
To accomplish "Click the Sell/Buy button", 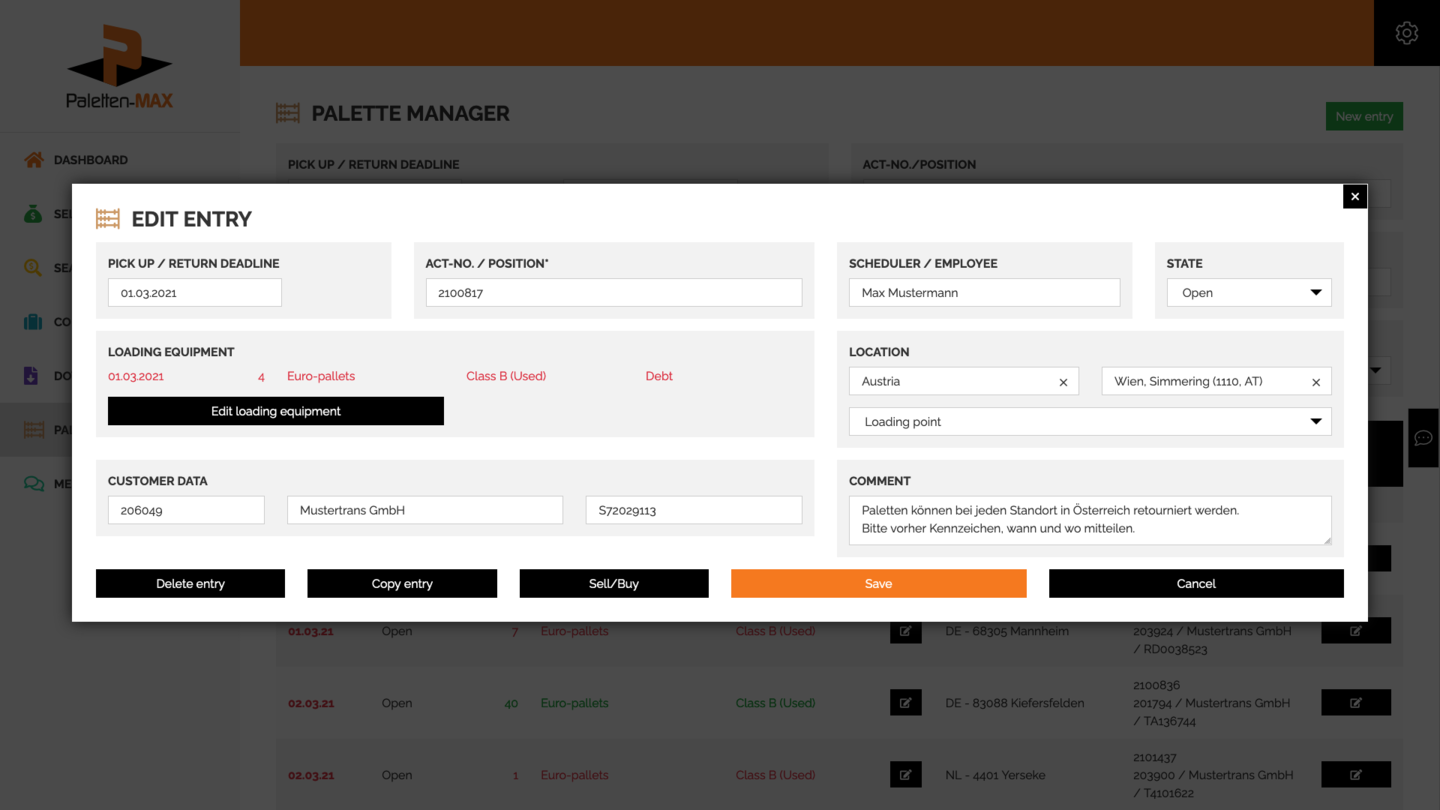I will tap(614, 584).
